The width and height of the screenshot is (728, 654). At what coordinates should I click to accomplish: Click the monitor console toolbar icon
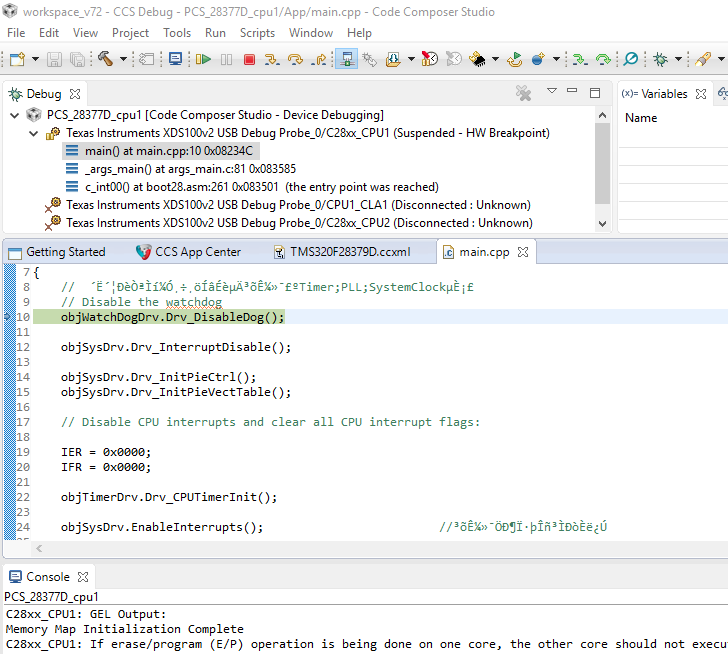176,59
